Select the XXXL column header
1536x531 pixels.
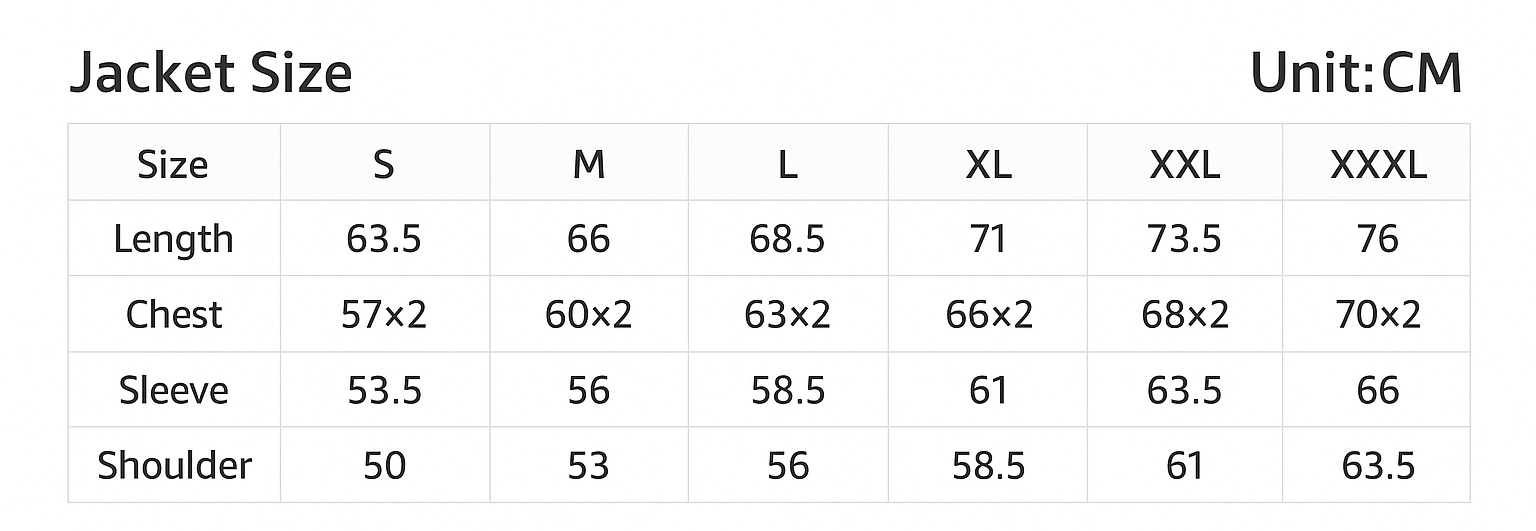1378,164
